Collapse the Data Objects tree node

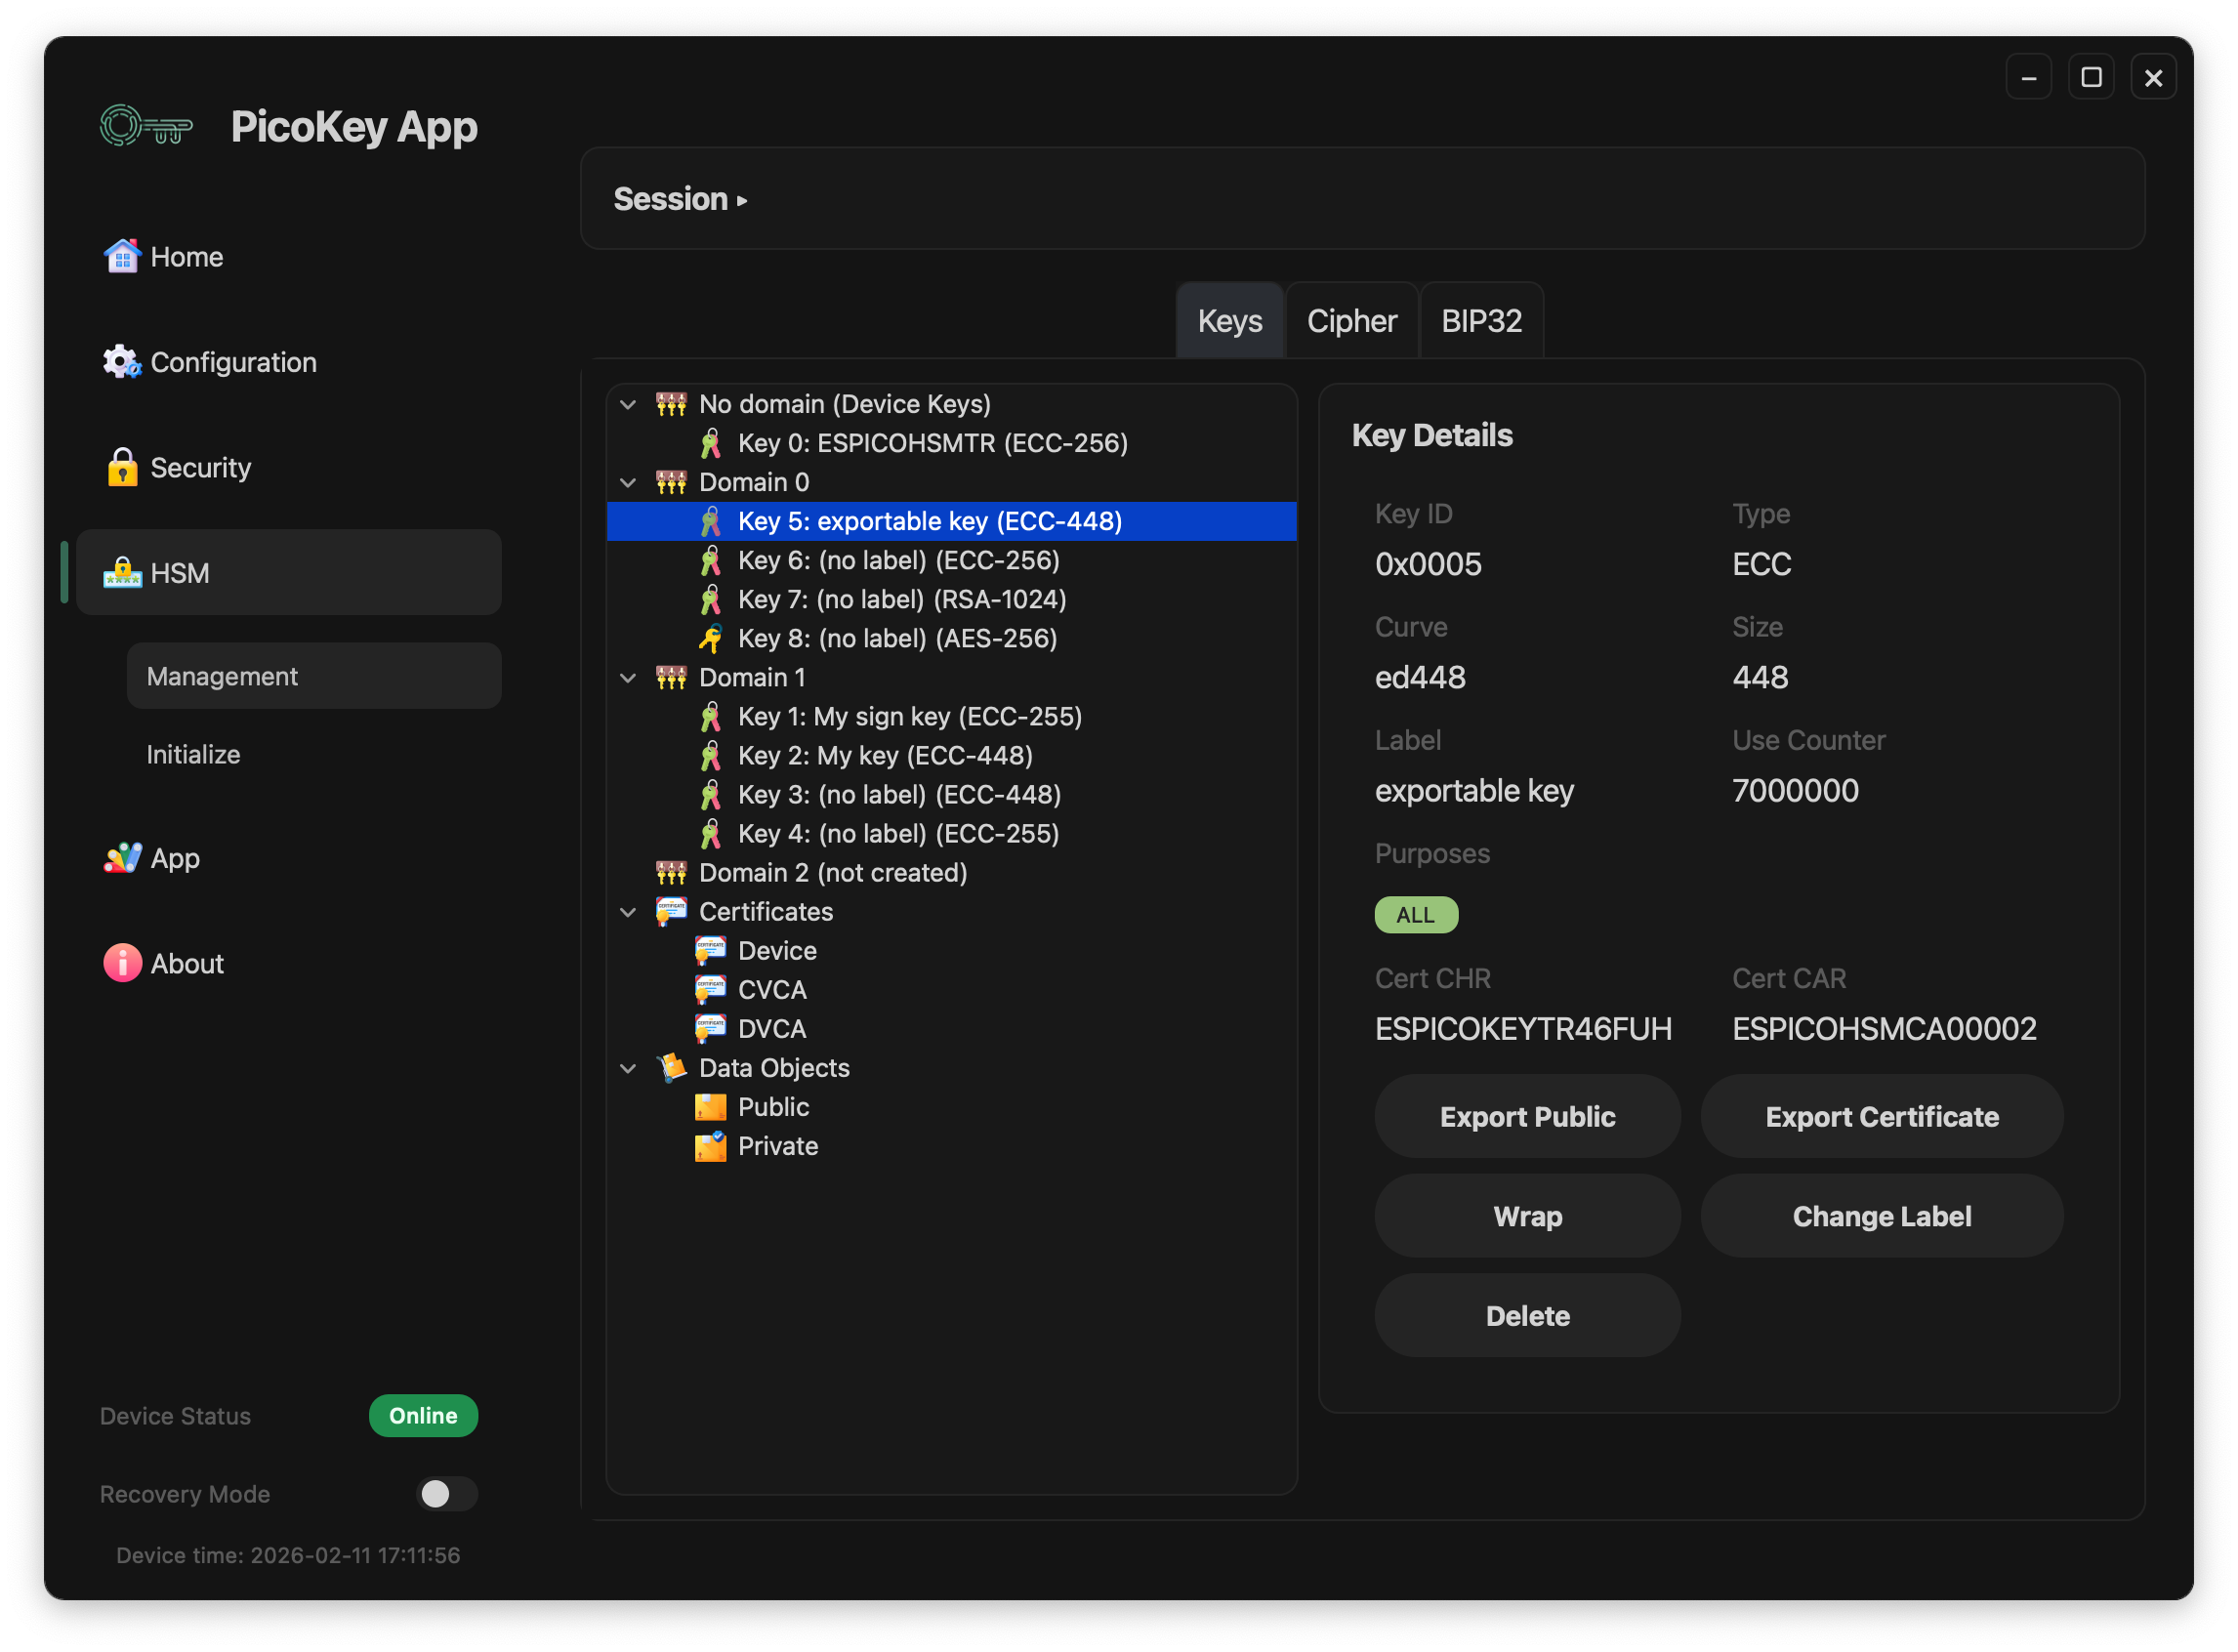click(628, 1068)
